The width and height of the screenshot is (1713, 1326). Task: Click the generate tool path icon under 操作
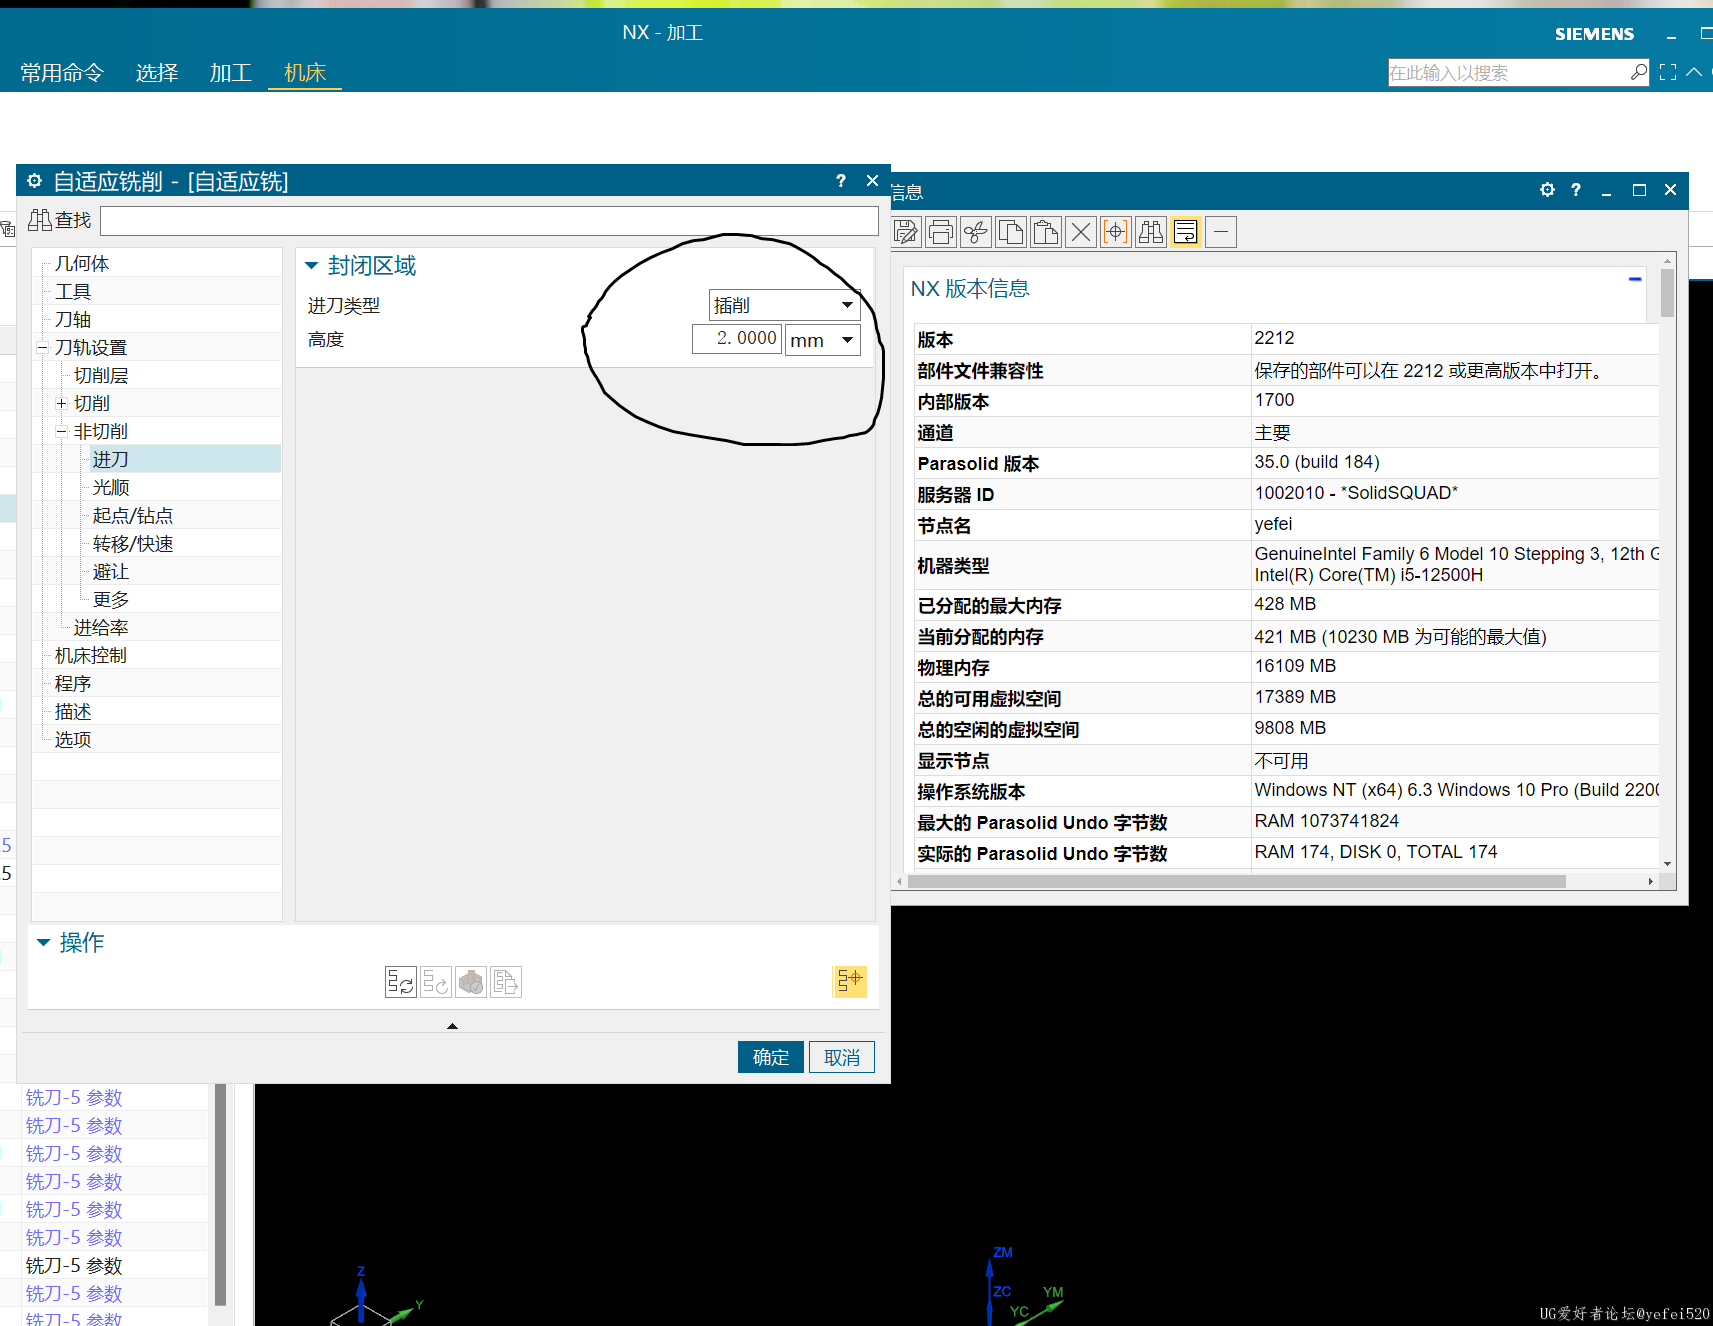(401, 982)
